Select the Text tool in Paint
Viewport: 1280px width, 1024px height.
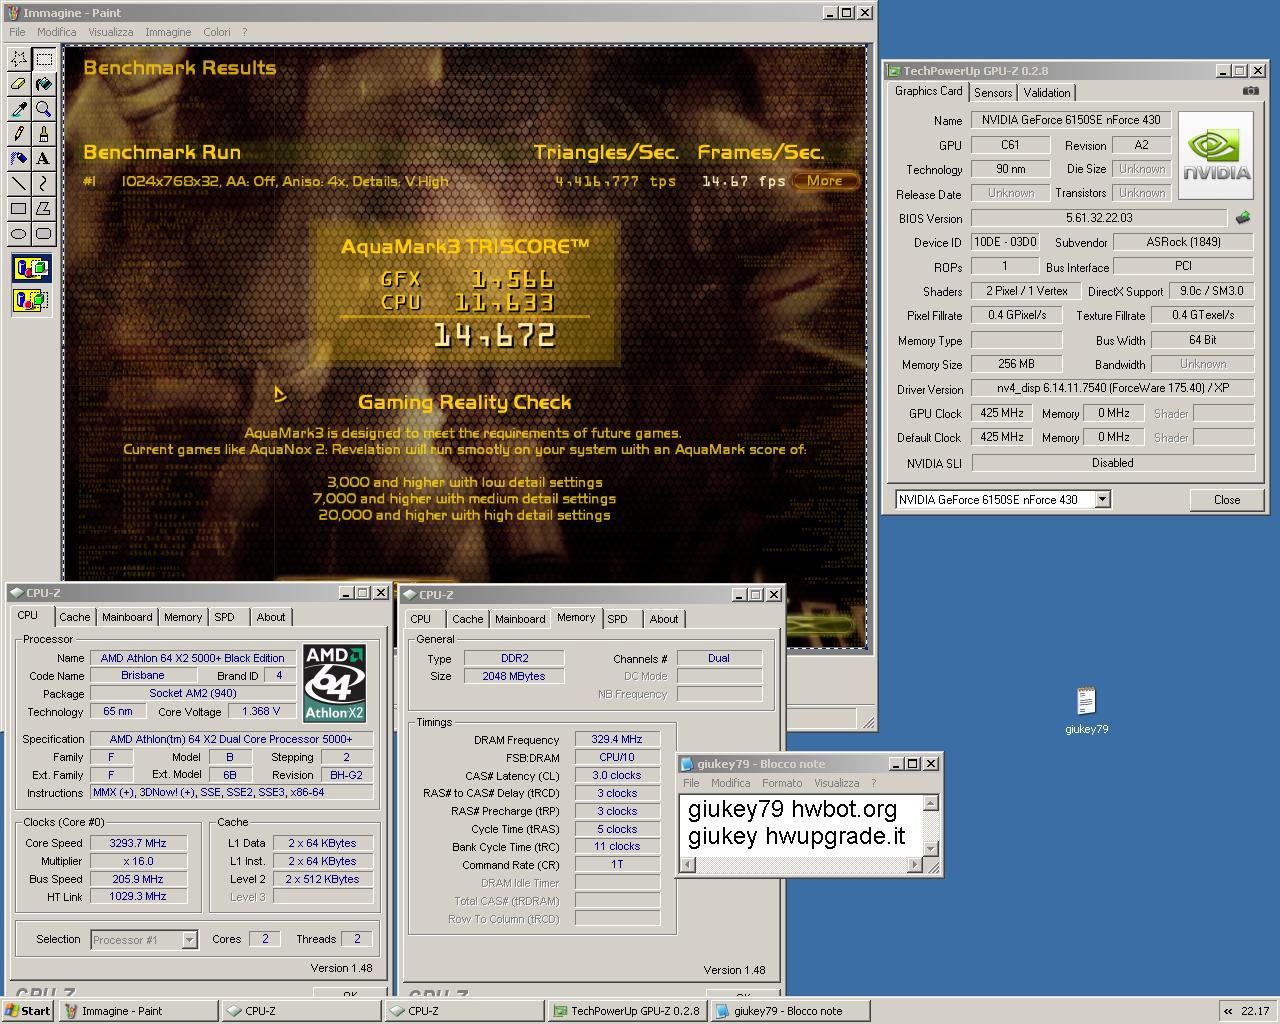pyautogui.click(x=44, y=159)
